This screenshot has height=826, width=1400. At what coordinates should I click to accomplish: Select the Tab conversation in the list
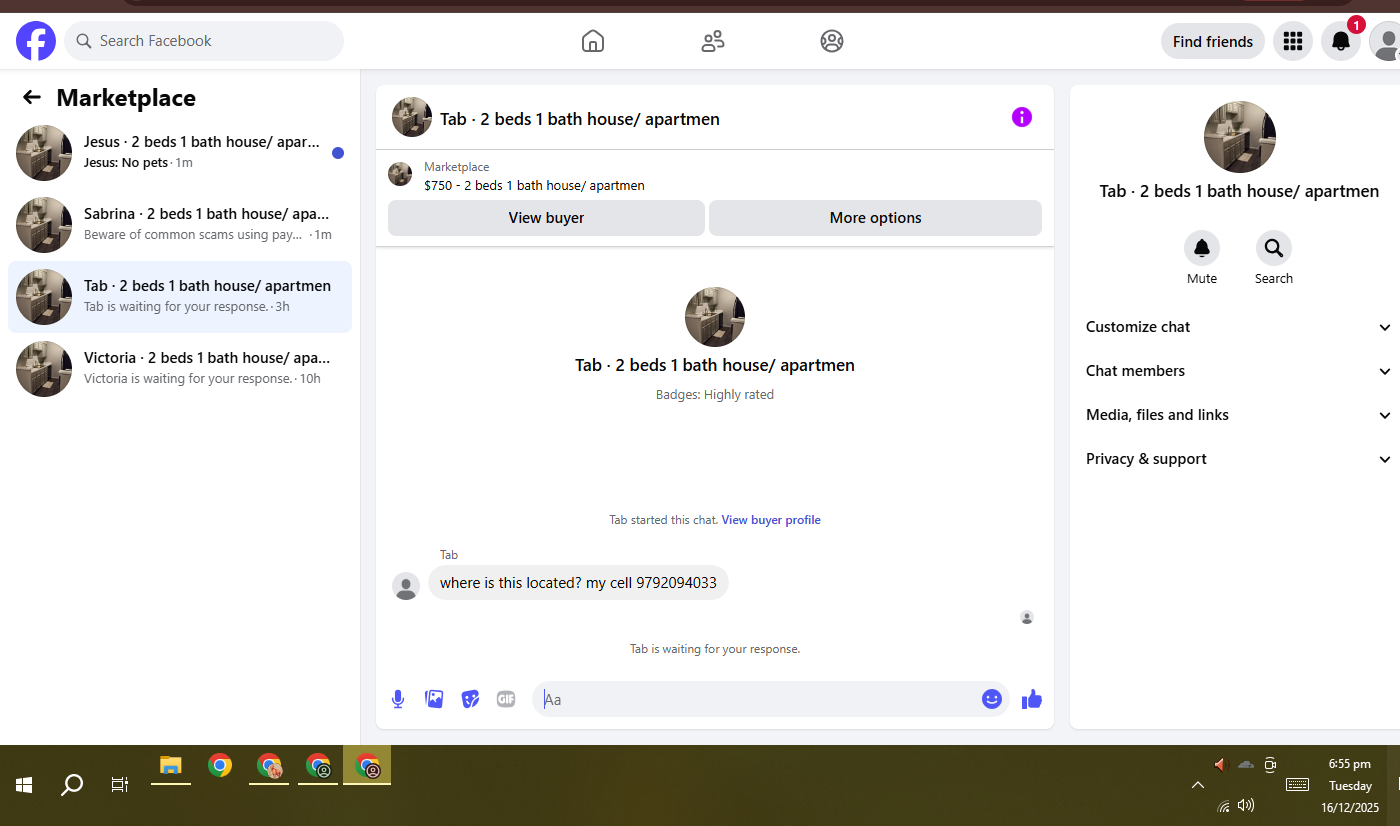(x=180, y=296)
